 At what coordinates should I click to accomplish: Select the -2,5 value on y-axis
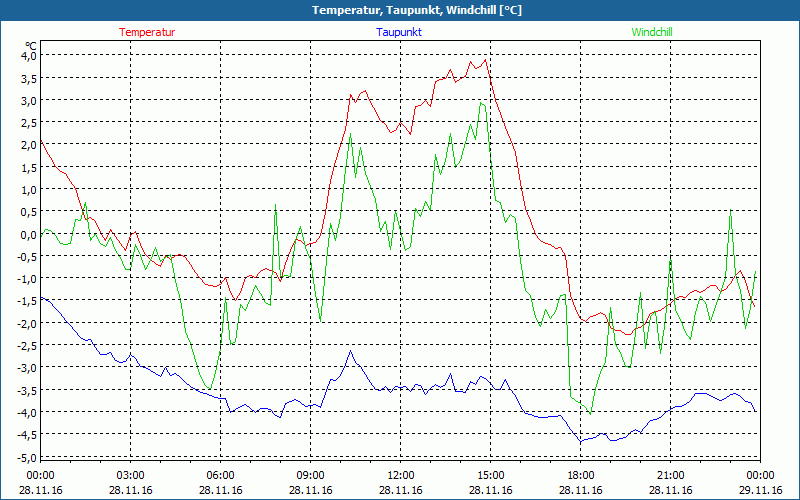point(26,346)
